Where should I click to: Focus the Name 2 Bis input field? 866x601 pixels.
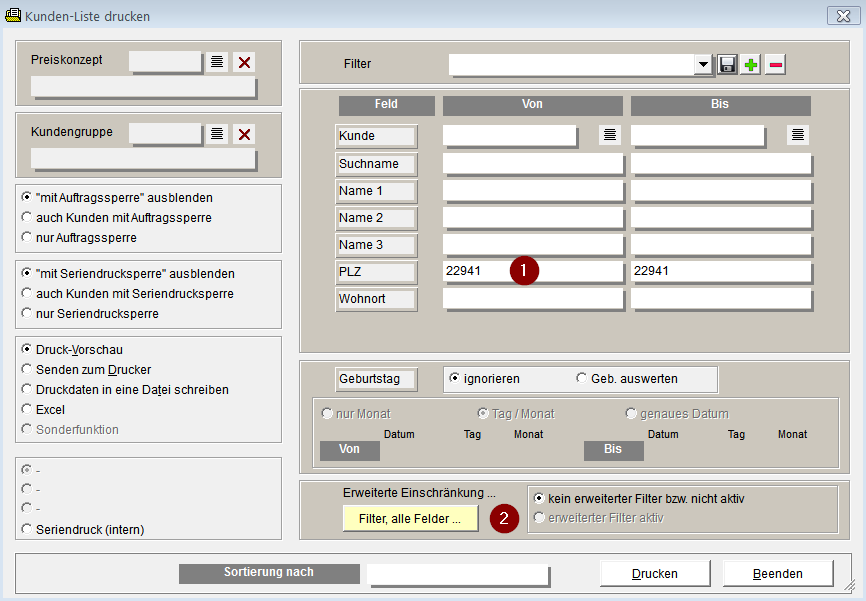click(721, 218)
